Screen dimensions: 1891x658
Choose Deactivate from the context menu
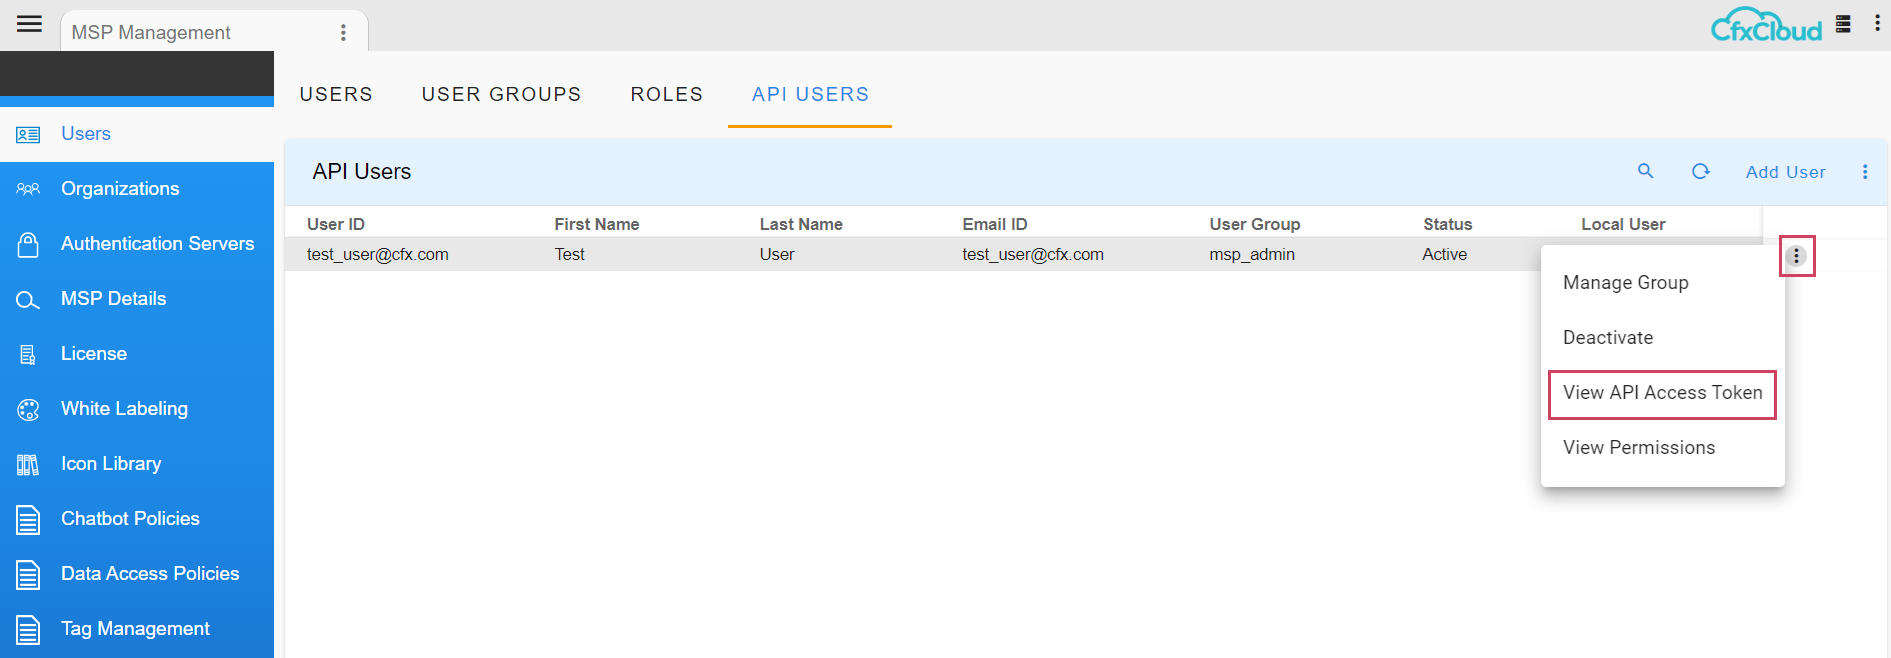[x=1607, y=338]
